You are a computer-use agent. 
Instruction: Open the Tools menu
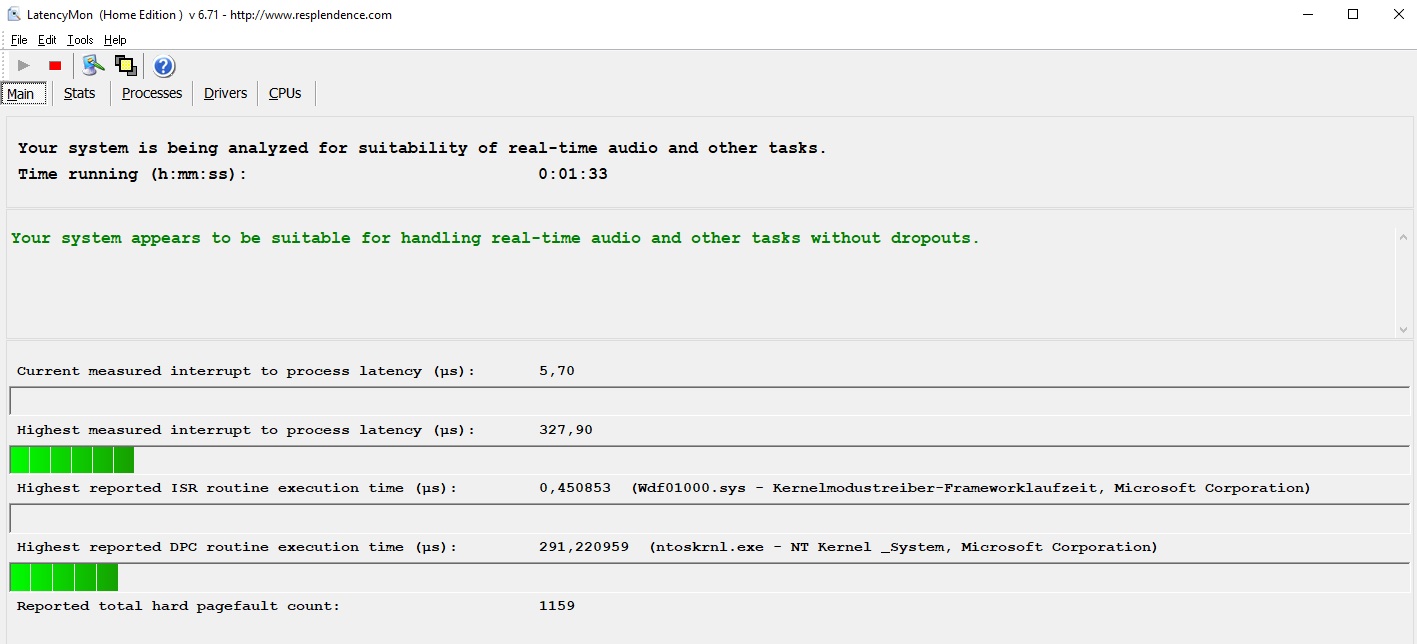[80, 40]
